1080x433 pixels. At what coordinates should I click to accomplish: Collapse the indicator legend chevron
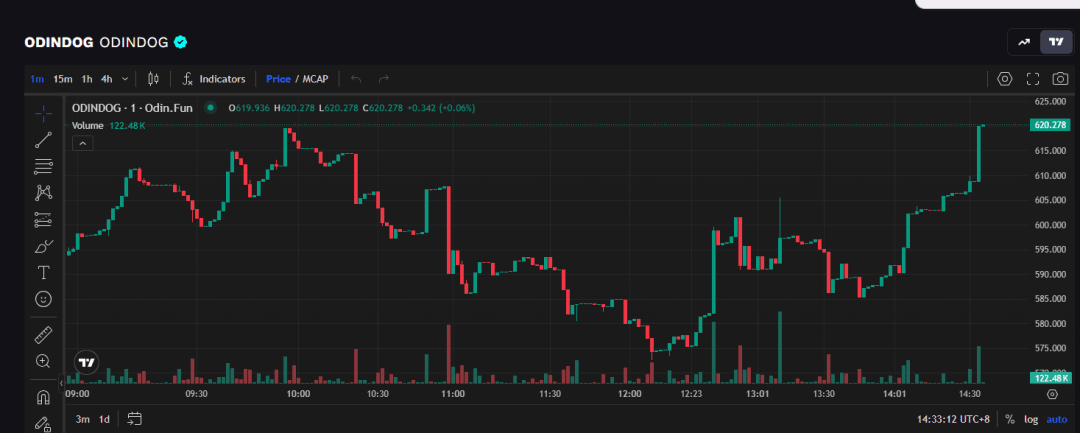pos(82,143)
